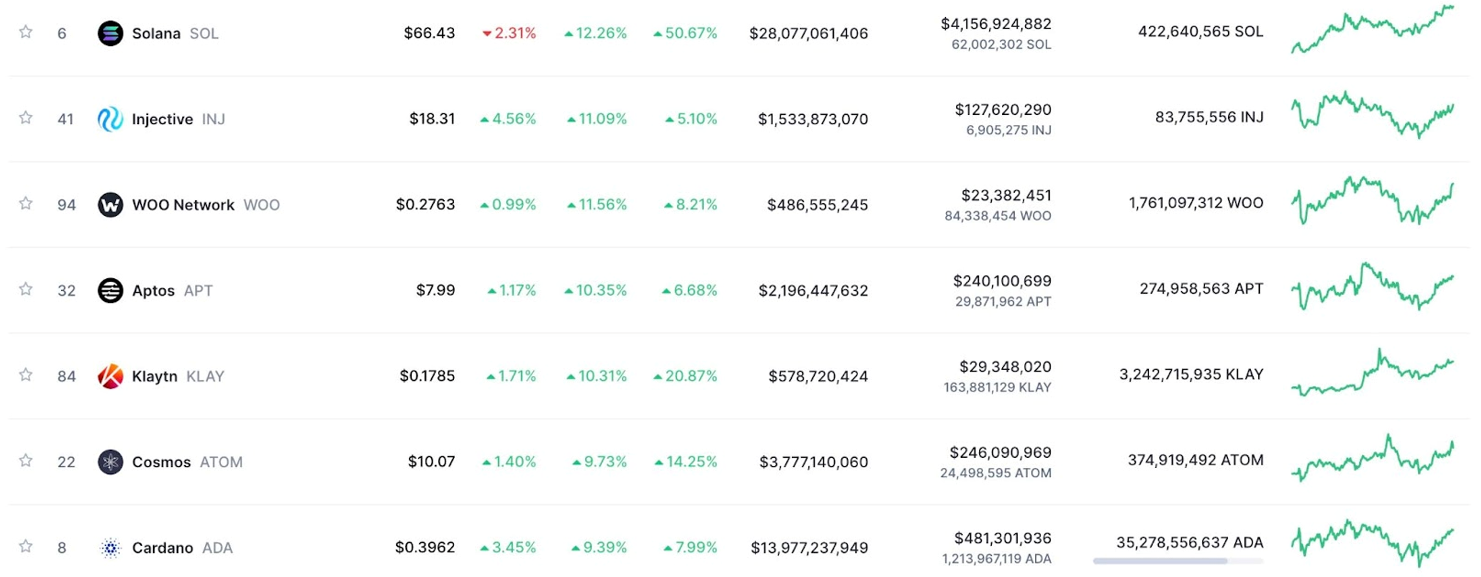Image resolution: width=1481 pixels, height=577 pixels.
Task: Click the Cardano coin logo icon
Action: pyautogui.click(x=110, y=548)
